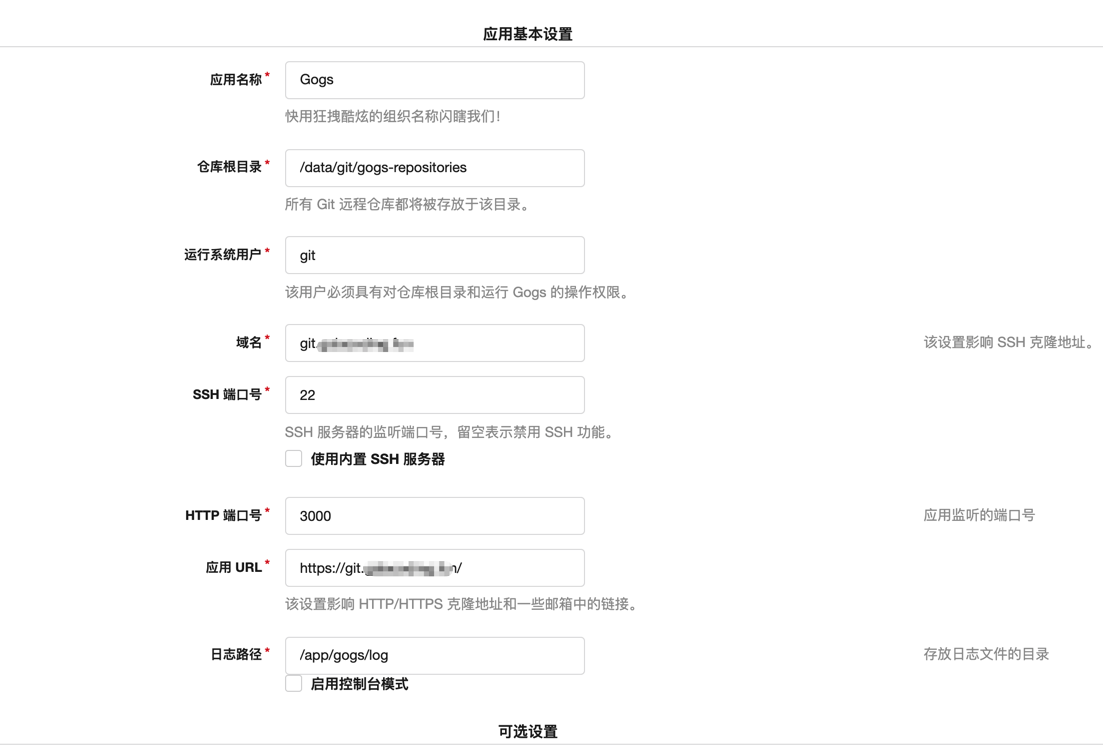This screenshot has height=752, width=1103.
Task: Click the SSH 端口号 field showing 22
Action: 434,395
